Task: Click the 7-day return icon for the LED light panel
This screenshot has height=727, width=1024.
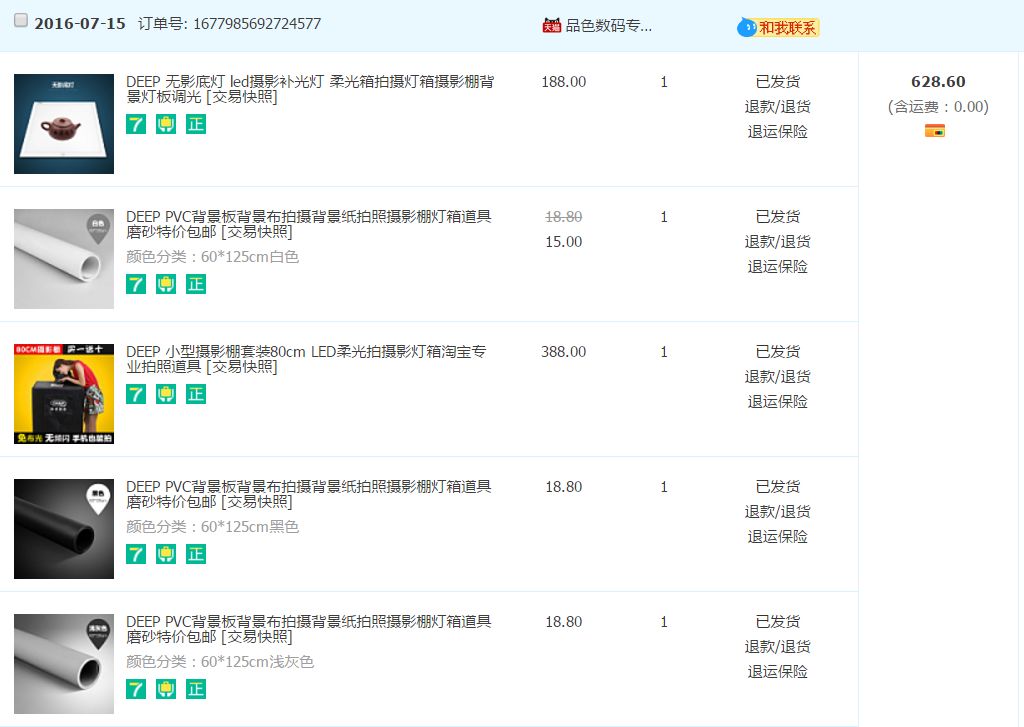Action: [136, 124]
